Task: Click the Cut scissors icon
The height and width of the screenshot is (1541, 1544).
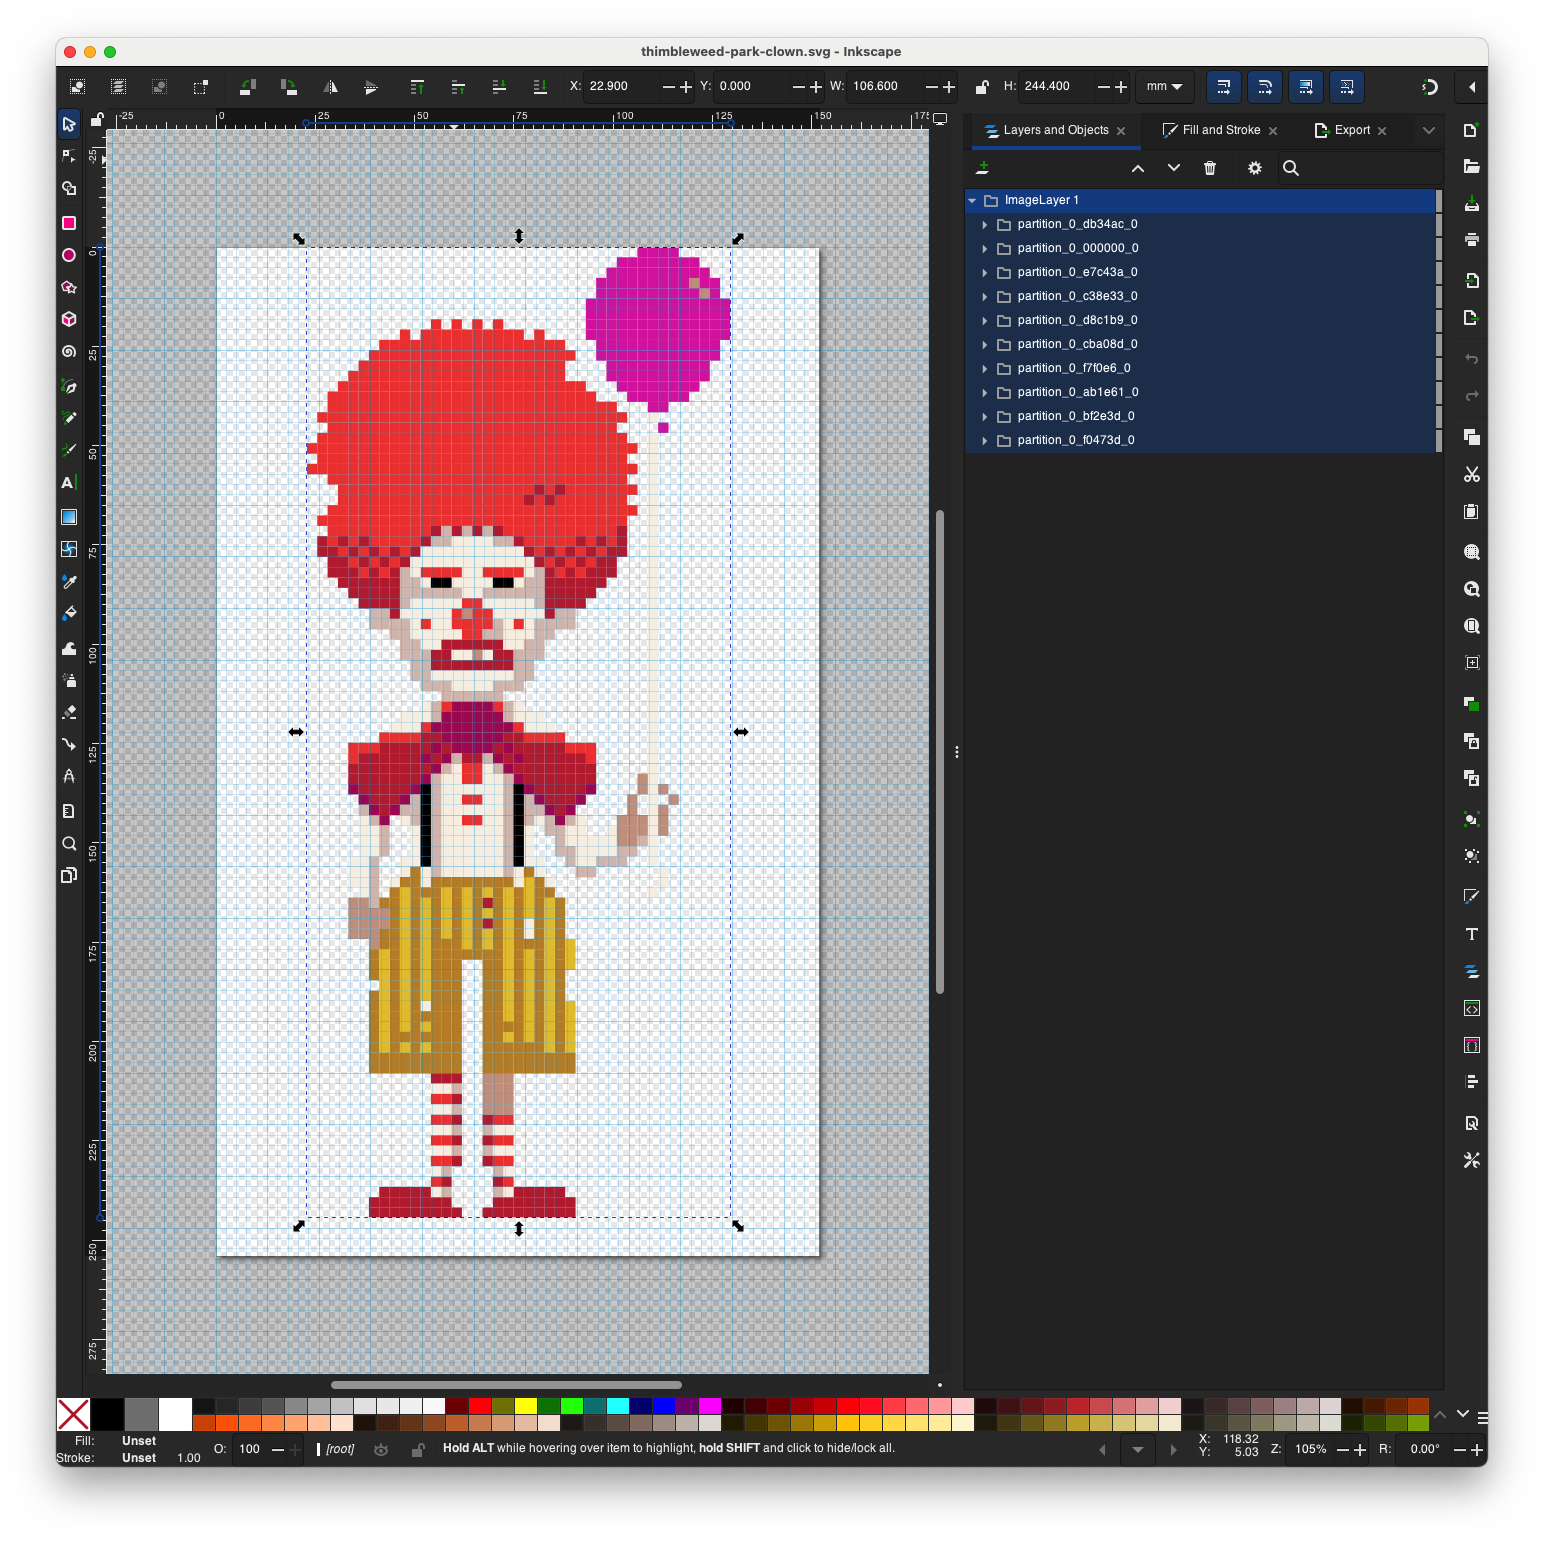Action: coord(1471,474)
